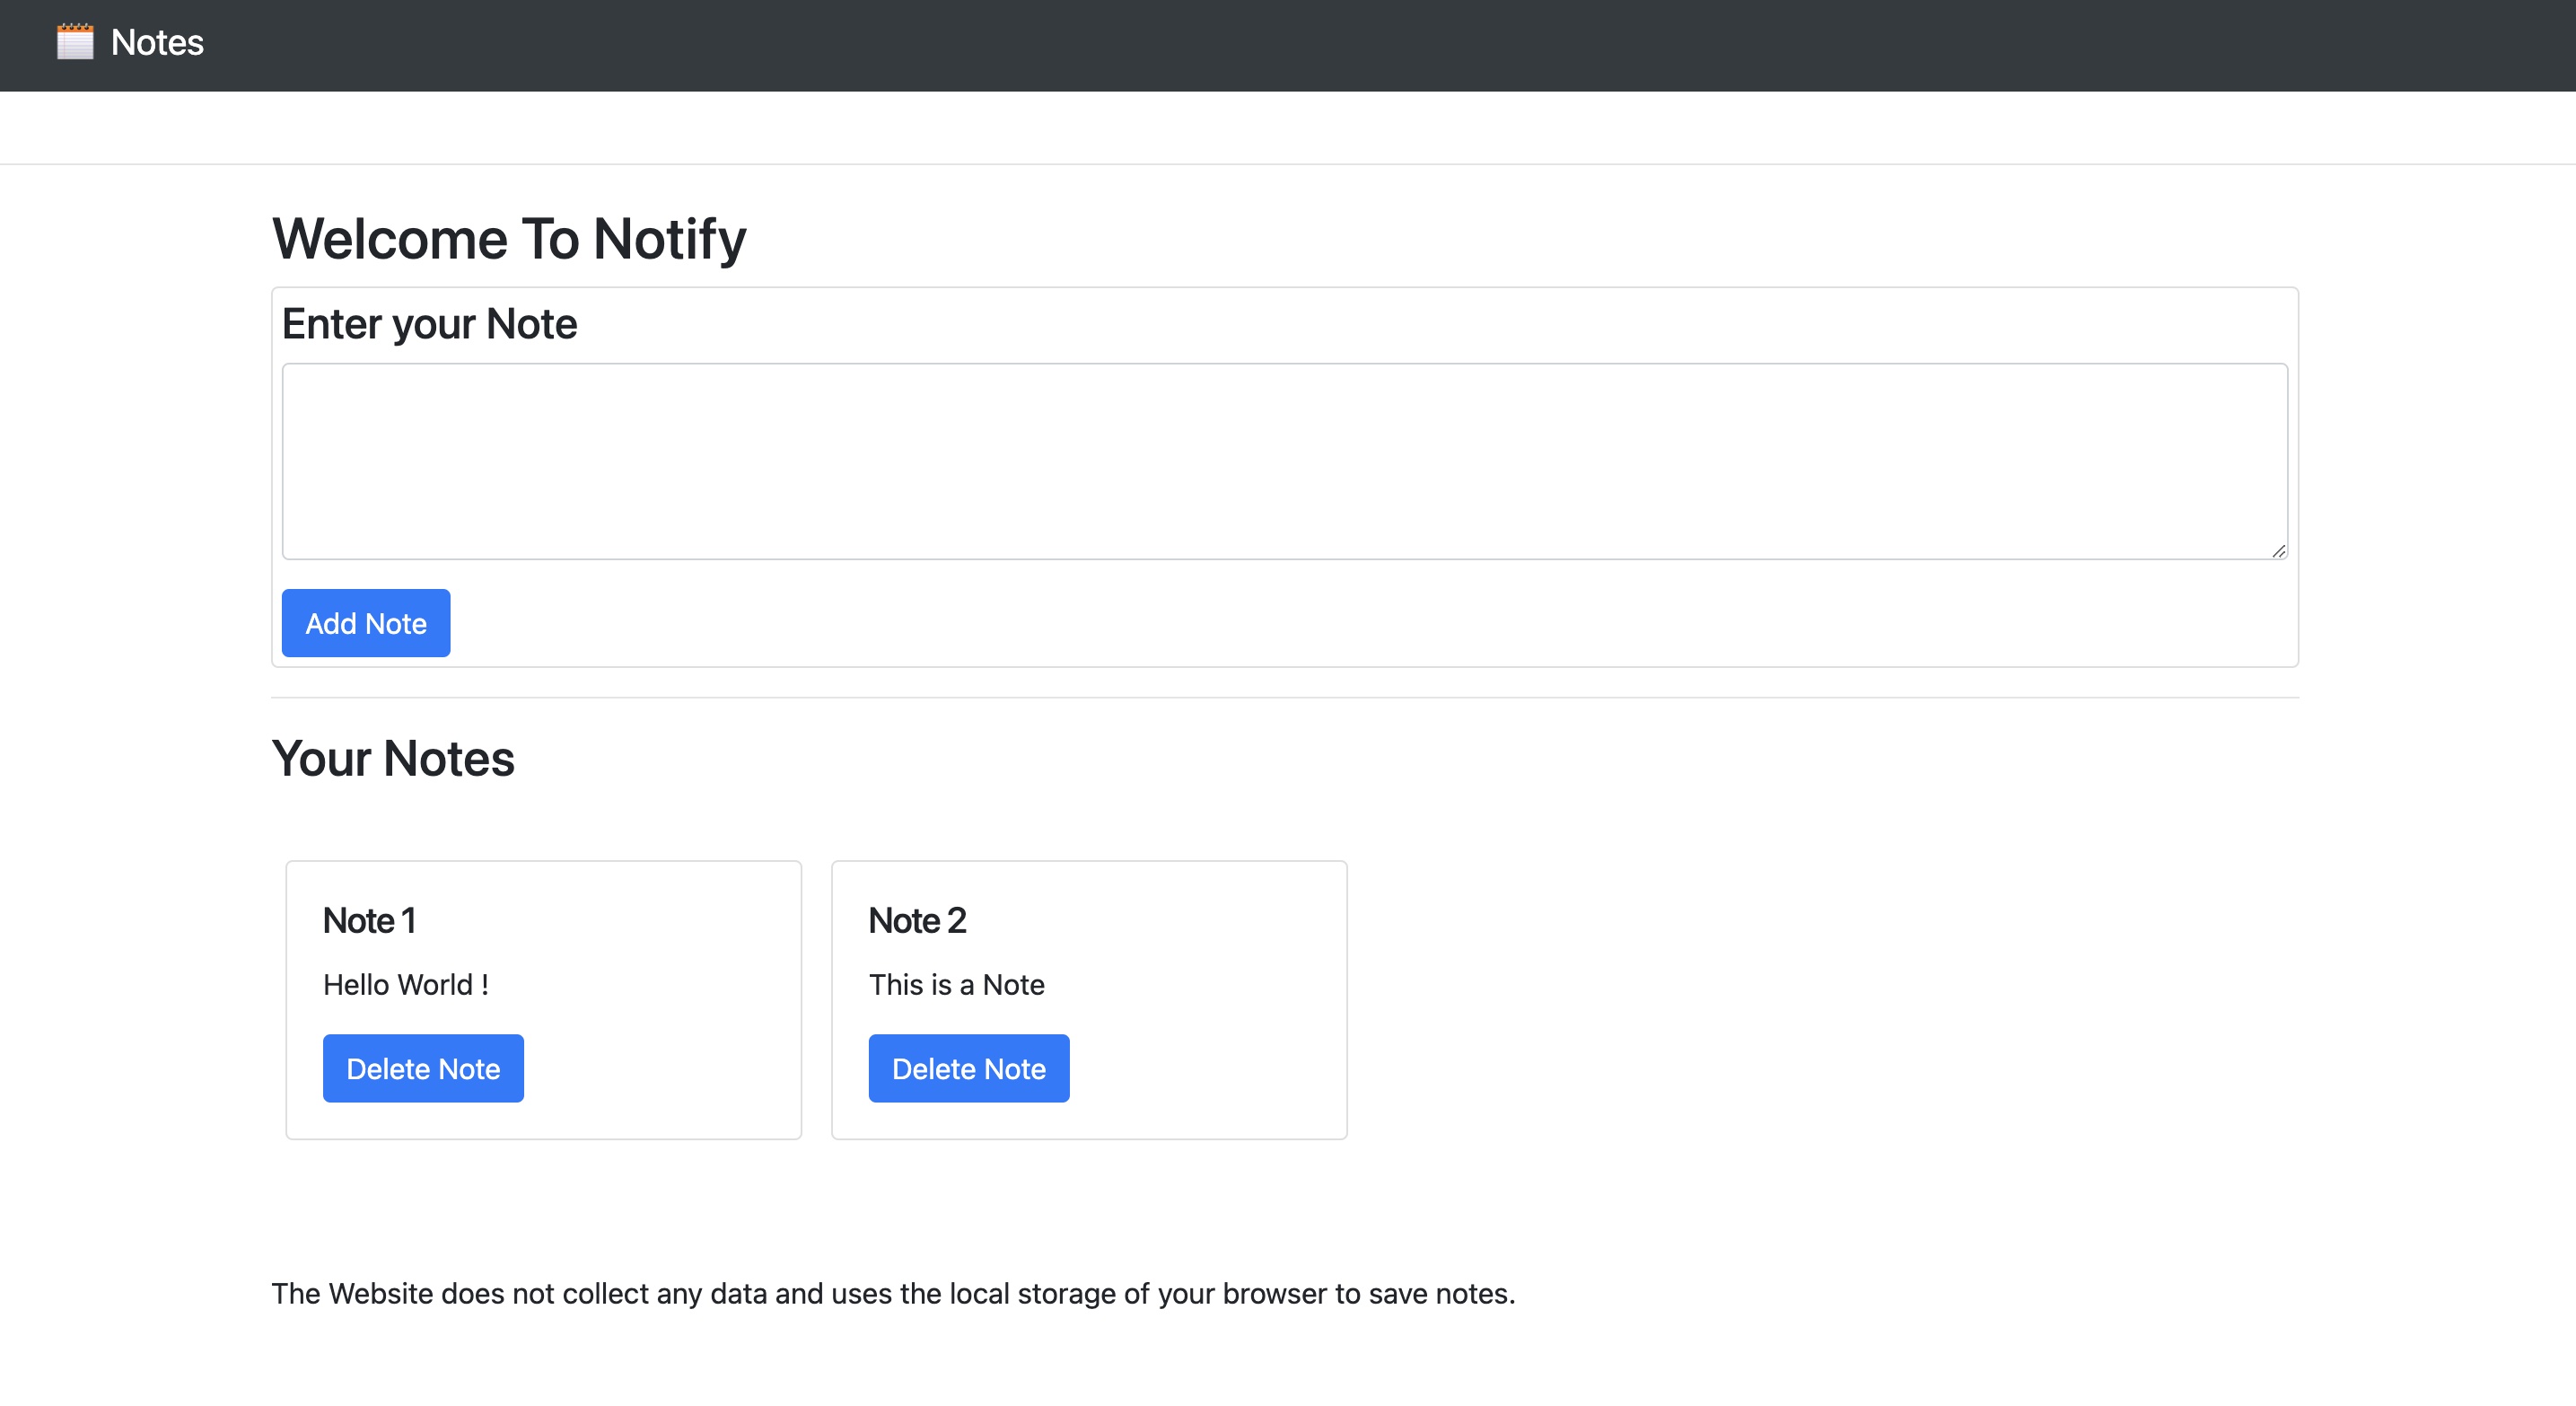The height and width of the screenshot is (1406, 2576).
Task: Click the Welcome To Notify heading
Action: tap(509, 238)
